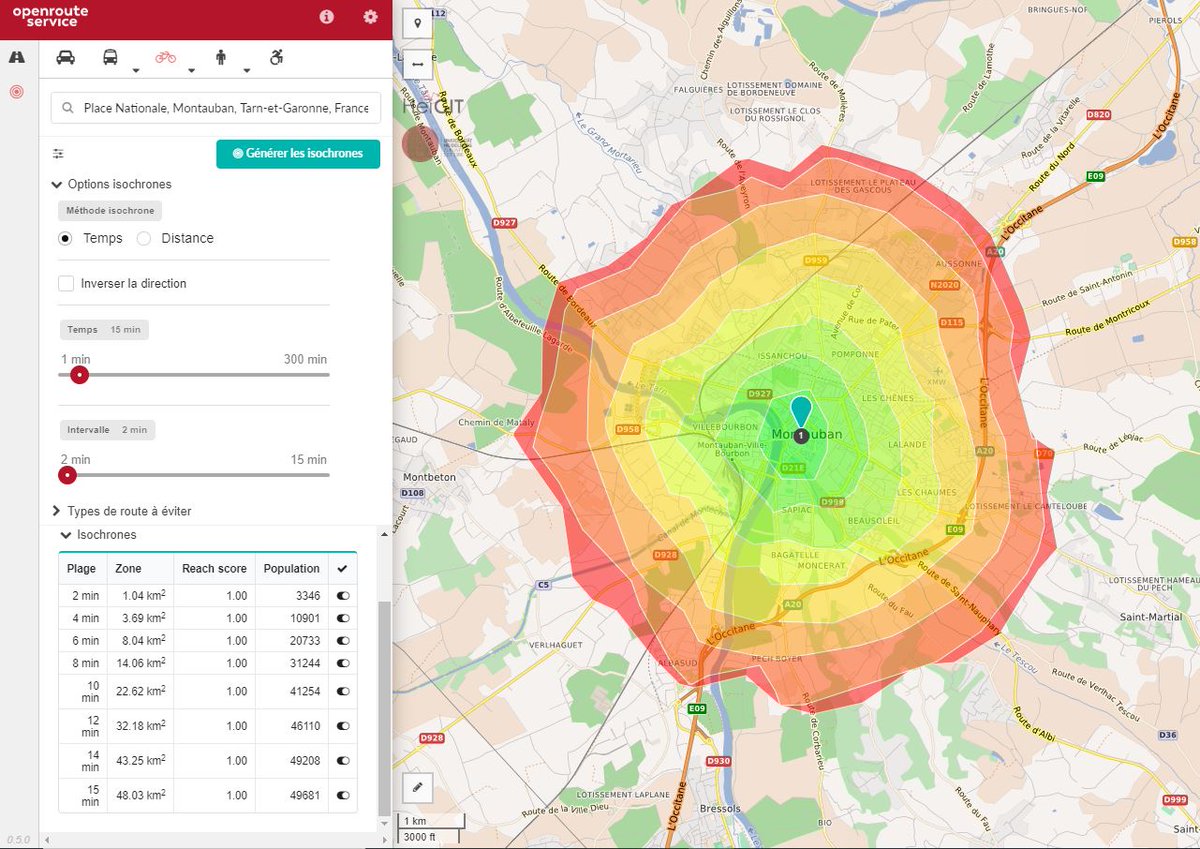
Task: Click the Place Nationale address search field
Action: pos(216,108)
